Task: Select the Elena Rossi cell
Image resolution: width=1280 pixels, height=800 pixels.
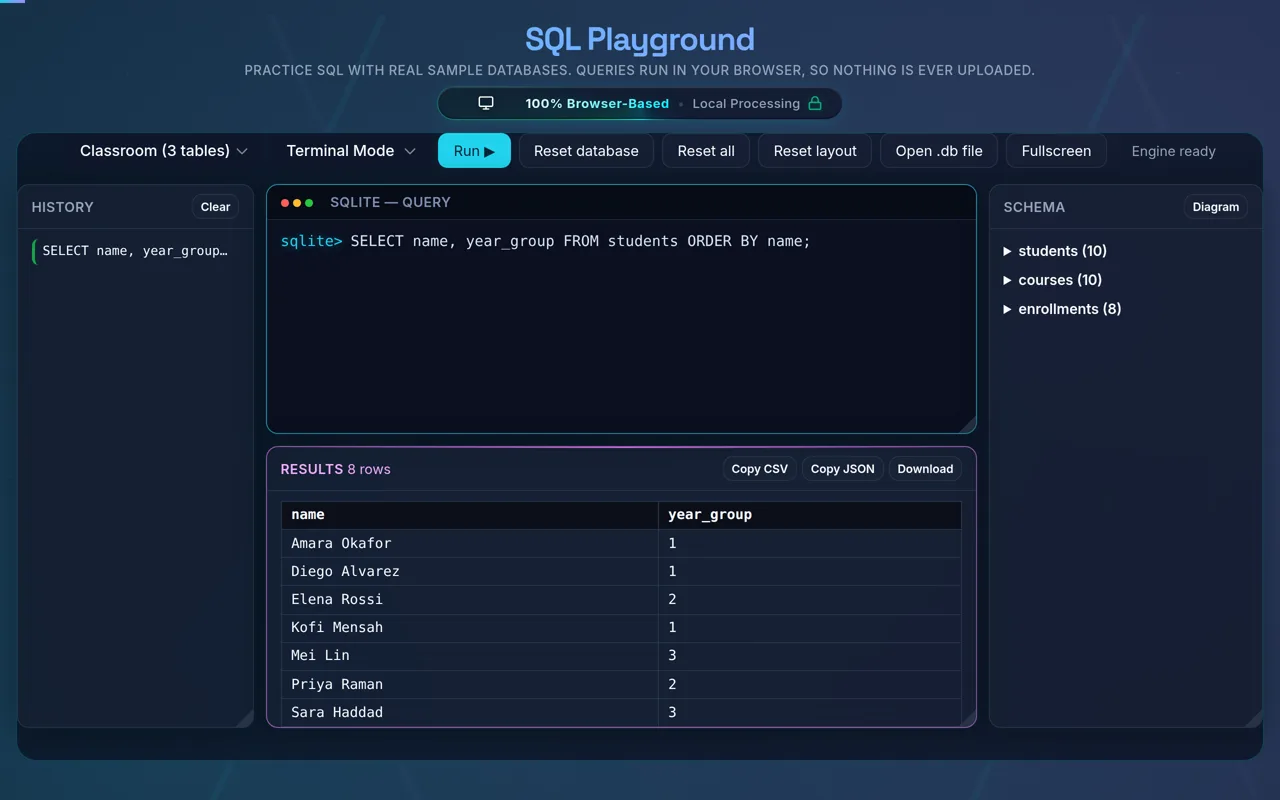Action: pyautogui.click(x=470, y=599)
